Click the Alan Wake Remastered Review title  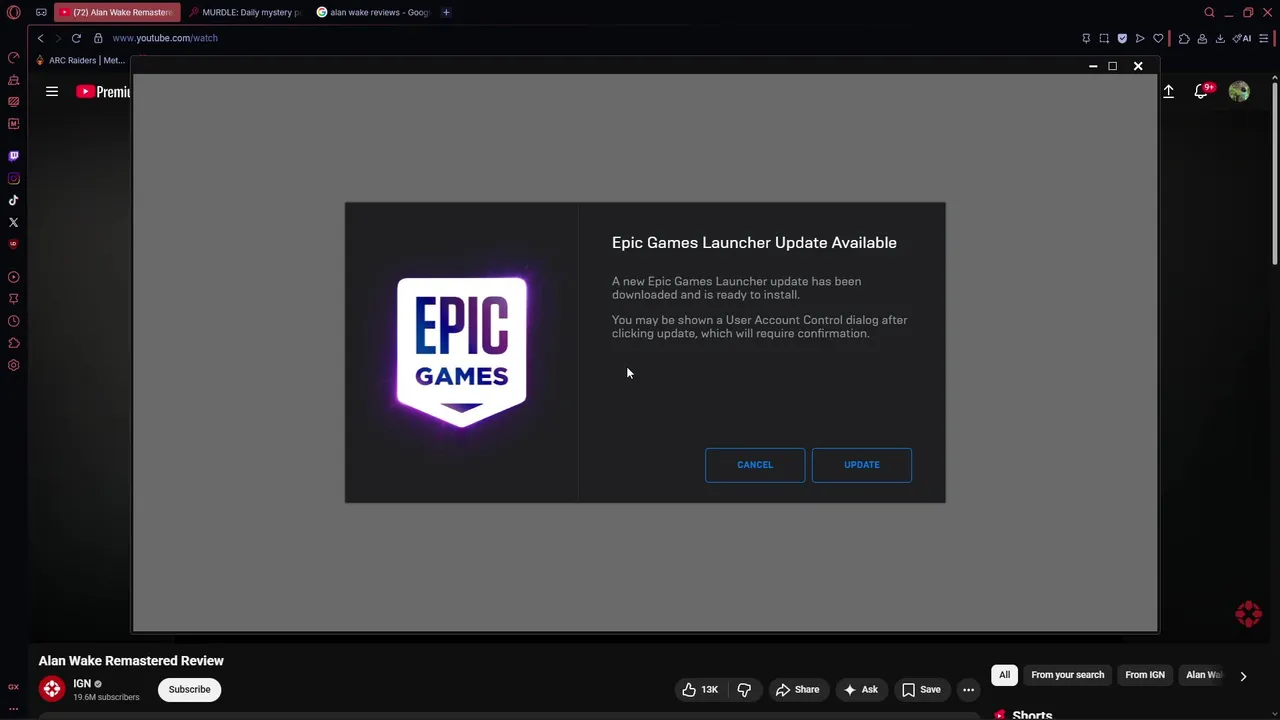point(131,661)
